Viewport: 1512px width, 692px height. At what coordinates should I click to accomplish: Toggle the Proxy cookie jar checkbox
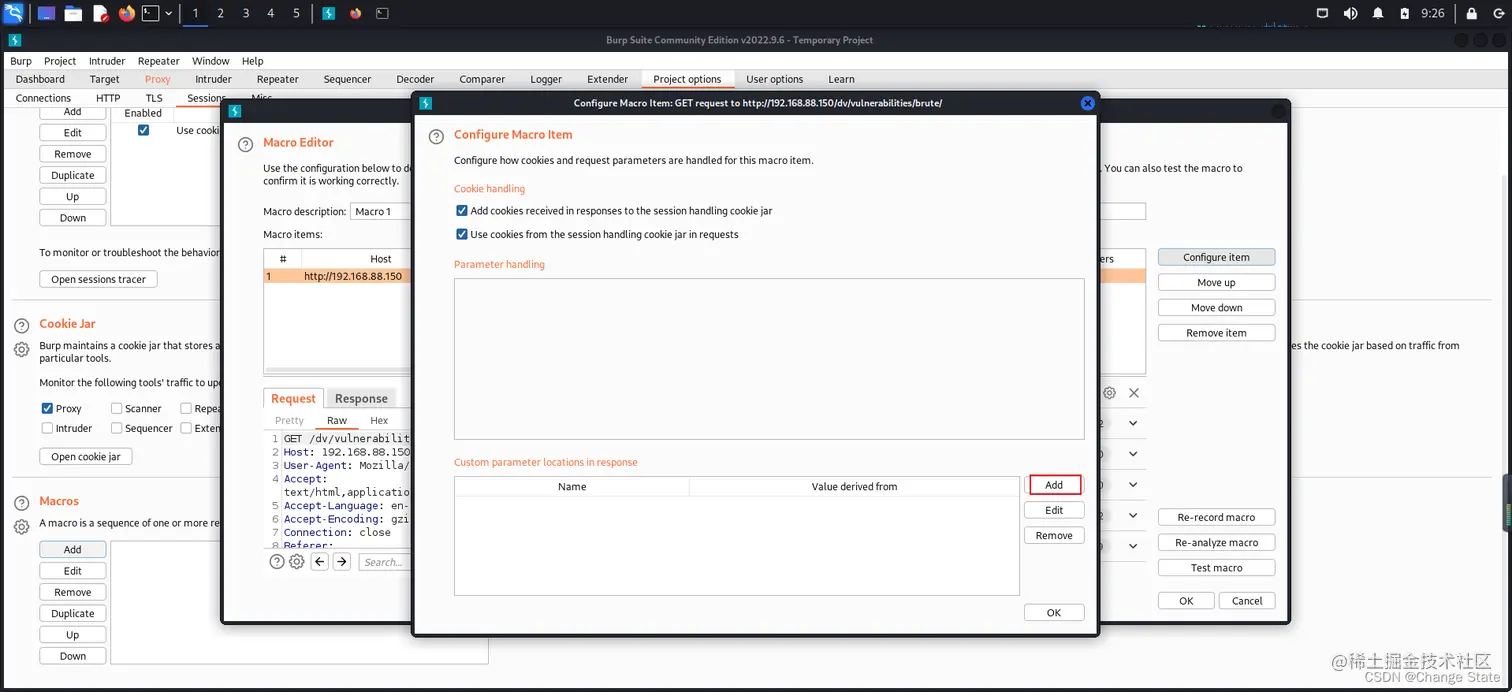point(47,408)
